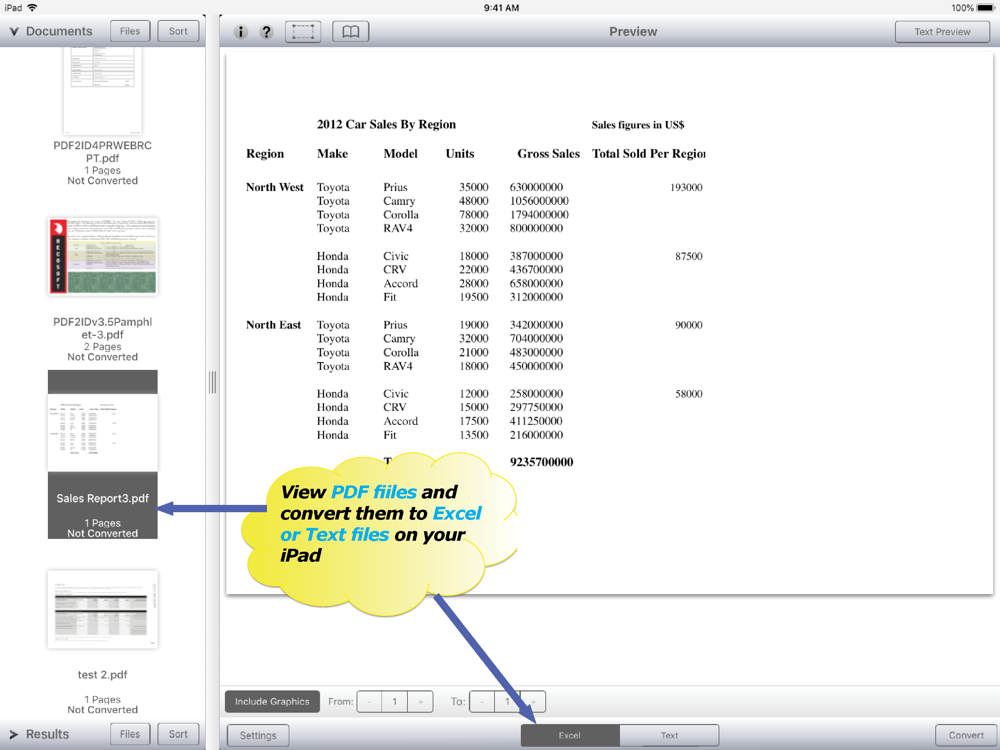Click the 'Model' column header

[401, 154]
